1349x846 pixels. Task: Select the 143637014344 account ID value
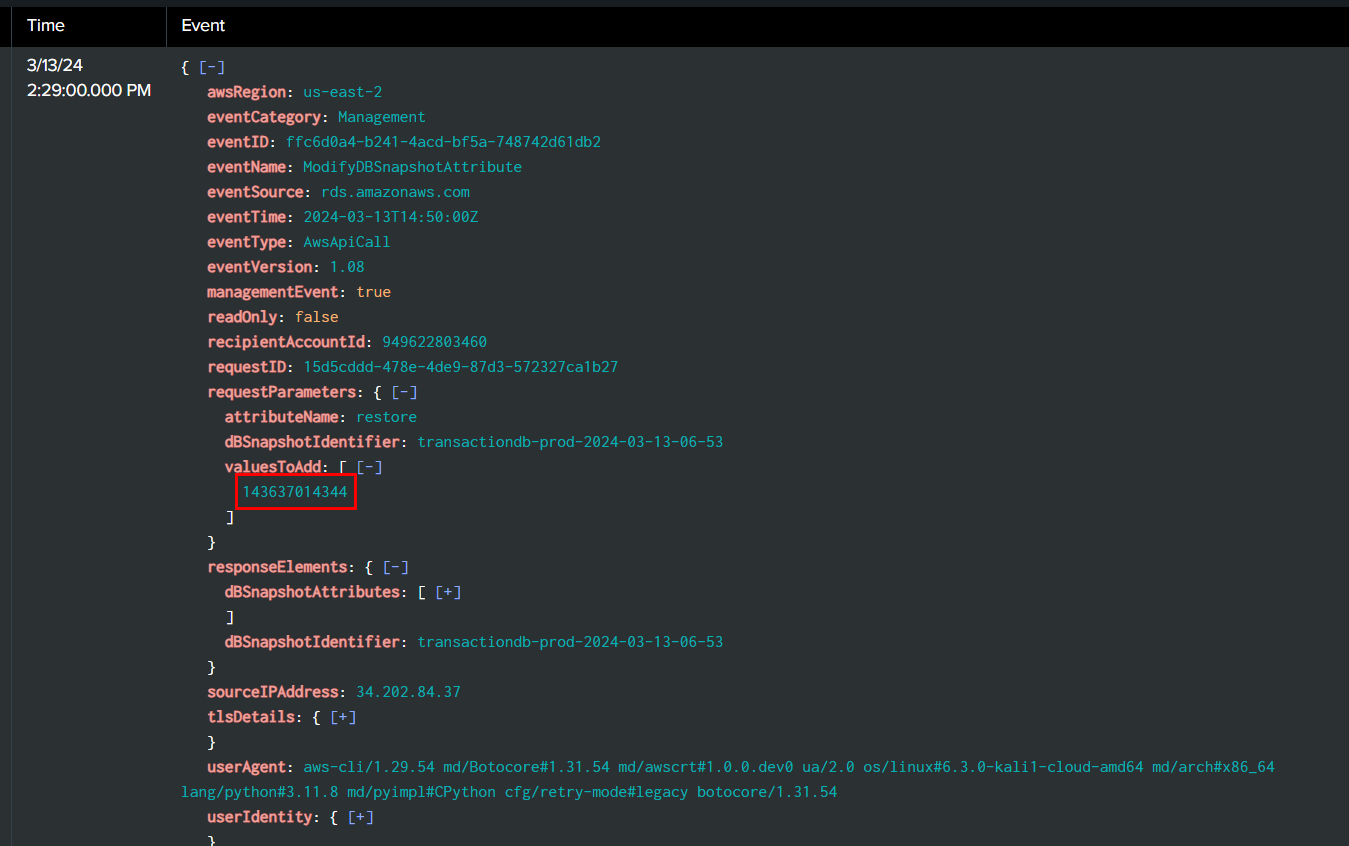coord(295,492)
